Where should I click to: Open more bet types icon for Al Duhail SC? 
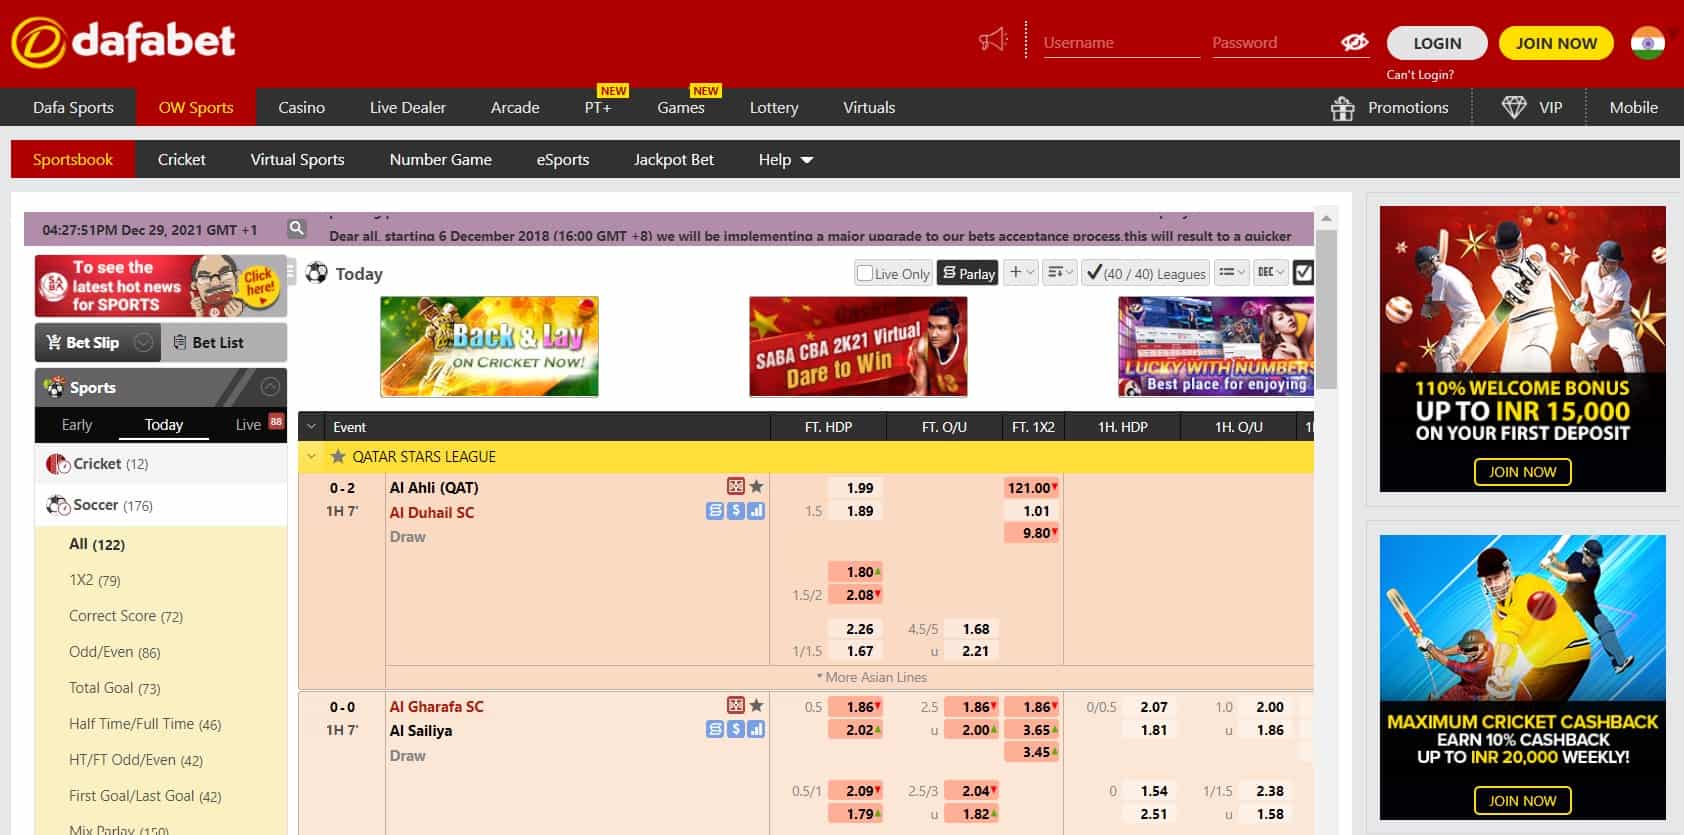(714, 511)
